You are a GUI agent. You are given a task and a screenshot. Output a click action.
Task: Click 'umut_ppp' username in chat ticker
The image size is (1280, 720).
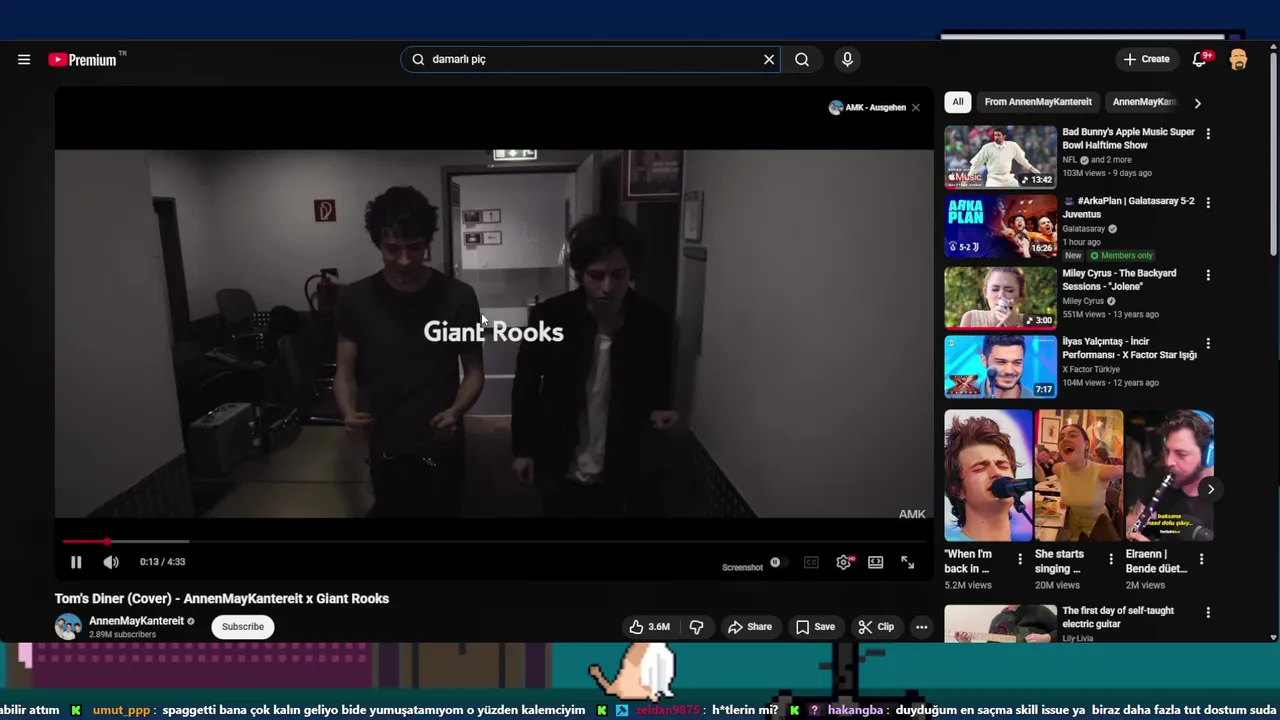point(121,710)
